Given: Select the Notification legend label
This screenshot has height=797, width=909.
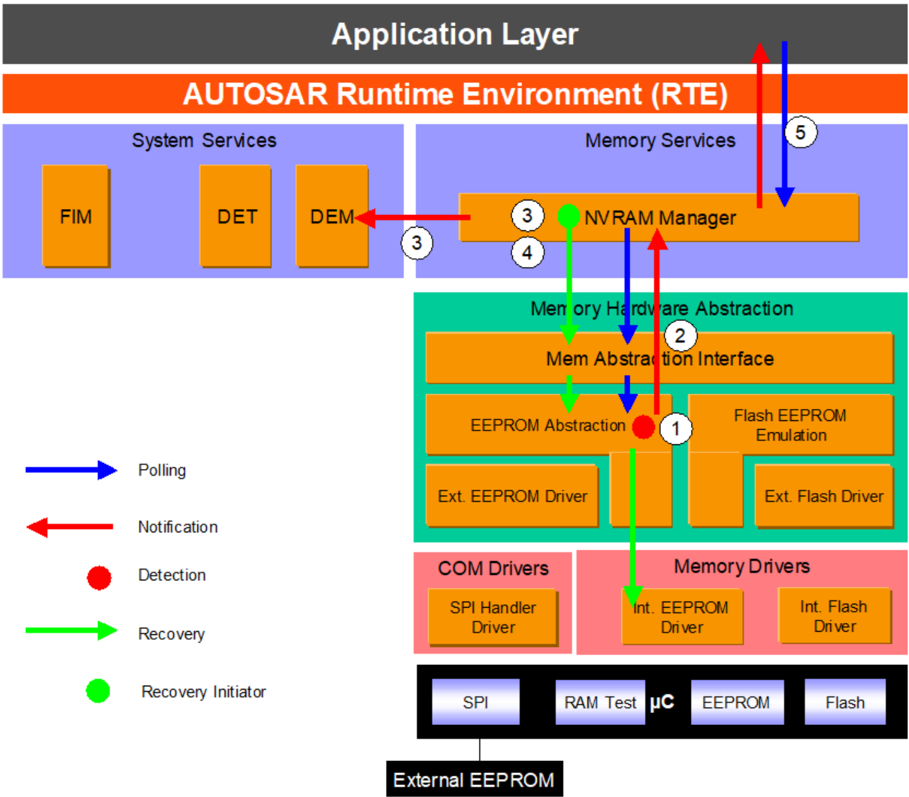Looking at the screenshot, I should 178,526.
